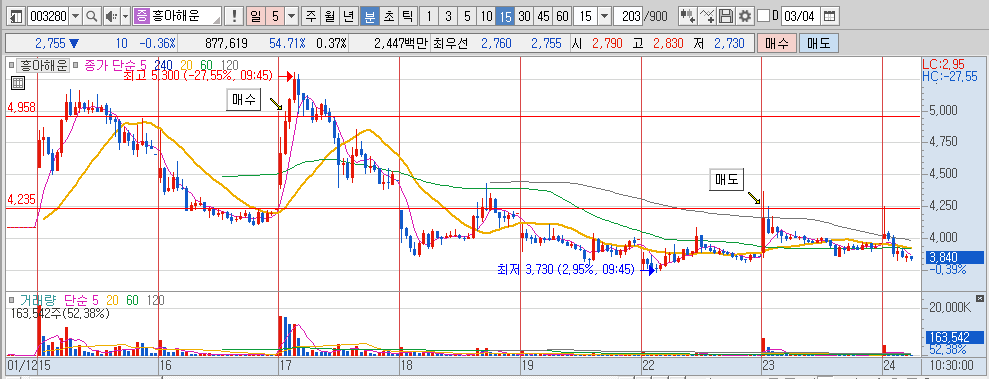Select the 일 (daily) chart period
Screen dimensions: 989x379
tap(255, 16)
